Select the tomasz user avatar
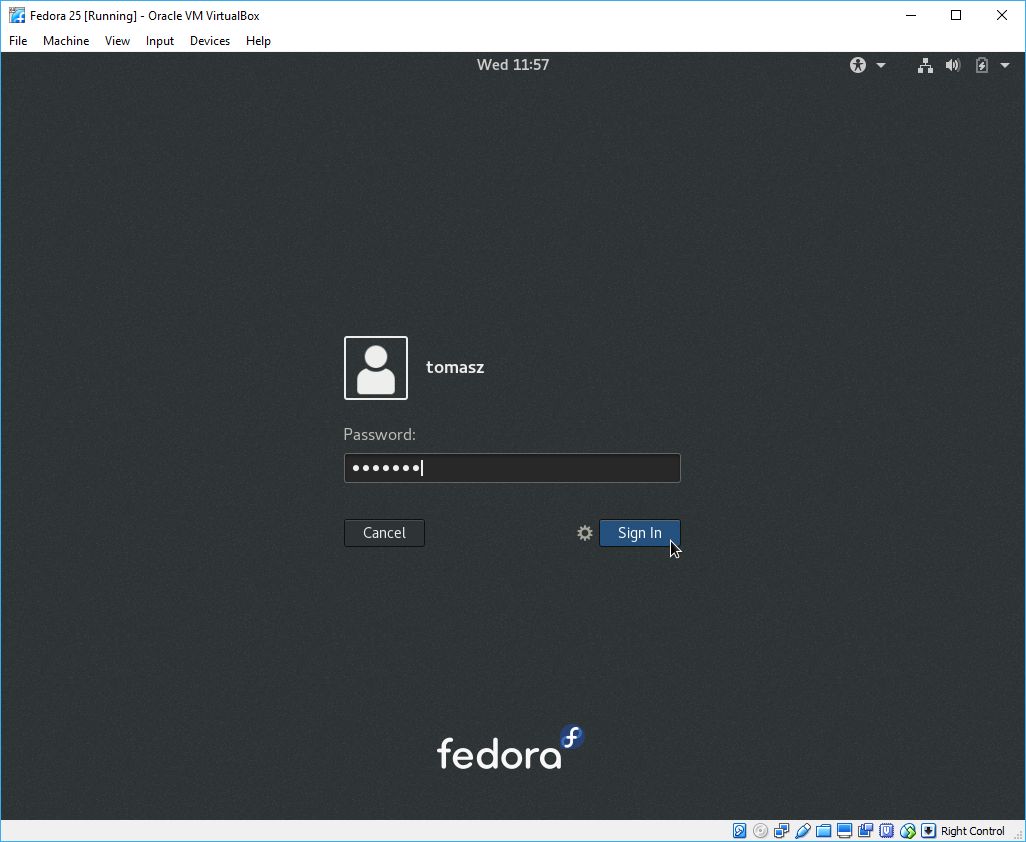The width and height of the screenshot is (1026, 842). pyautogui.click(x=375, y=367)
